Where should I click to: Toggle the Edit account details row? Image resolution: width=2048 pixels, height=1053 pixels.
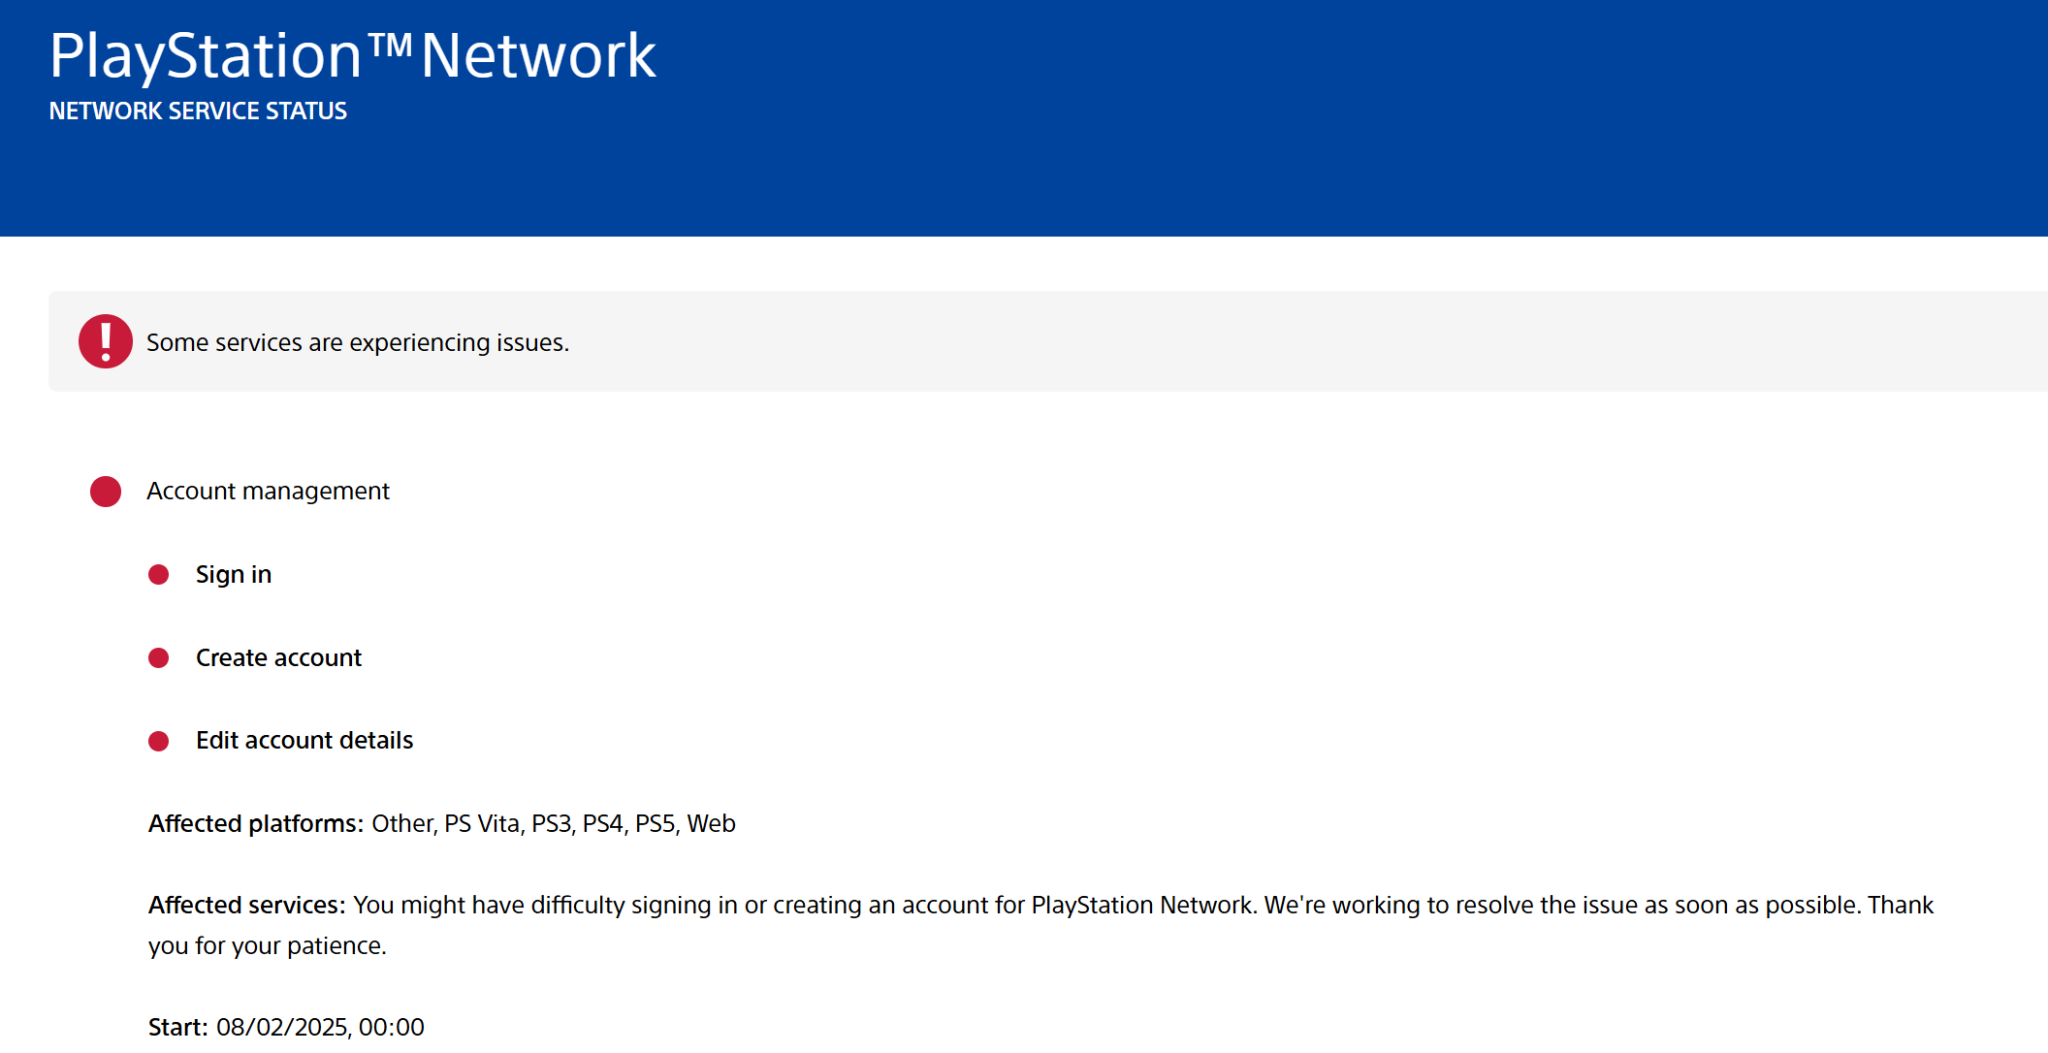tap(305, 740)
